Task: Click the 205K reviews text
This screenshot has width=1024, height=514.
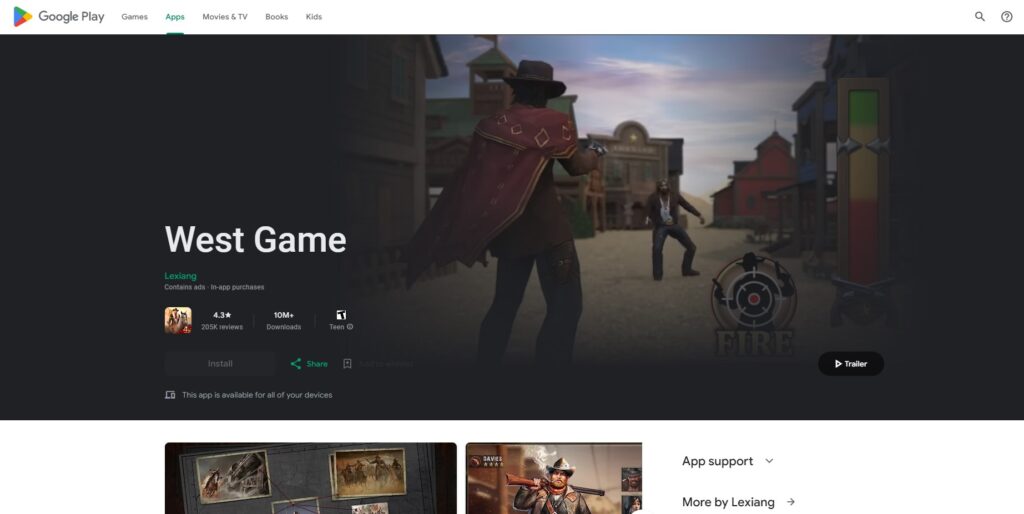Action: tap(222, 327)
